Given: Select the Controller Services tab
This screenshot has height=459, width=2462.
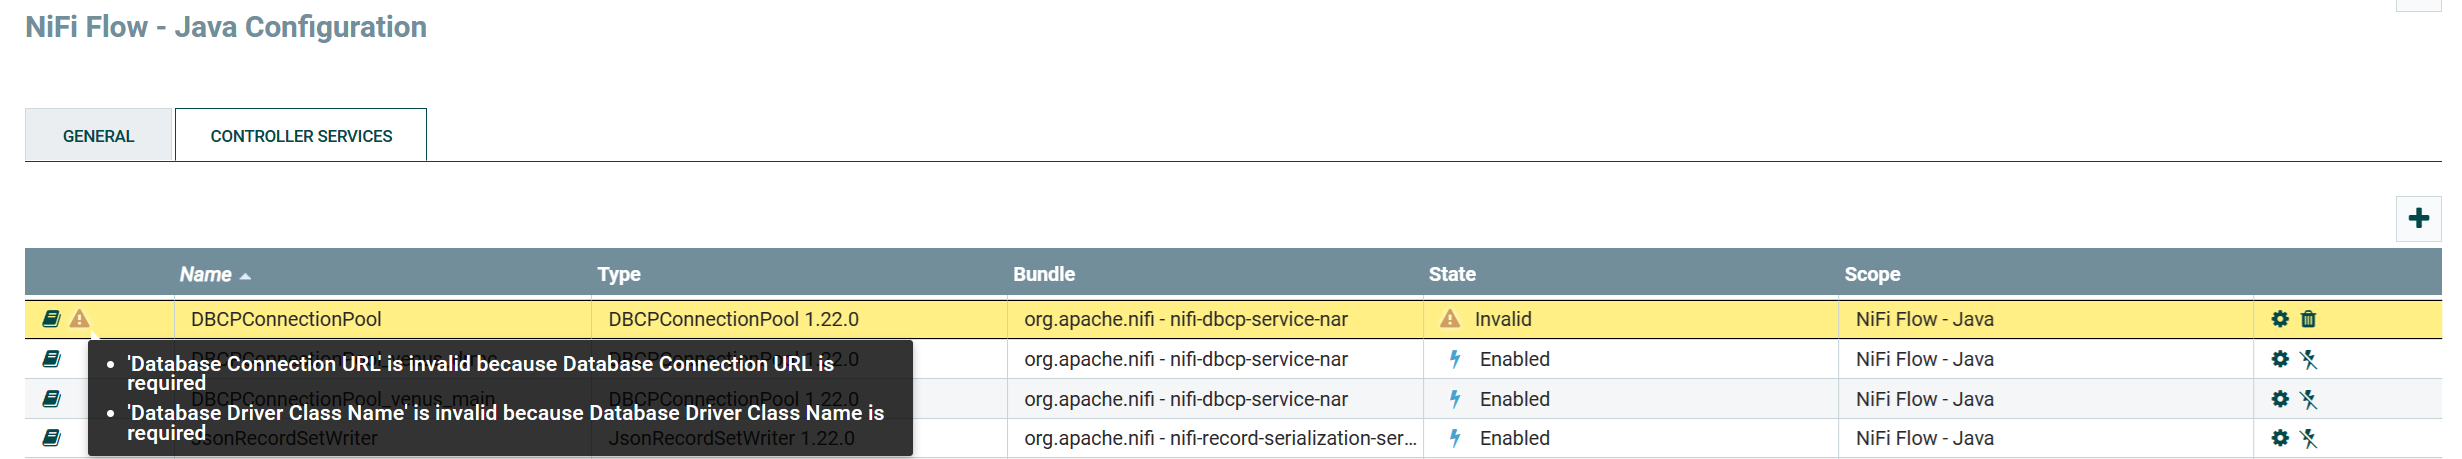Looking at the screenshot, I should tap(301, 135).
